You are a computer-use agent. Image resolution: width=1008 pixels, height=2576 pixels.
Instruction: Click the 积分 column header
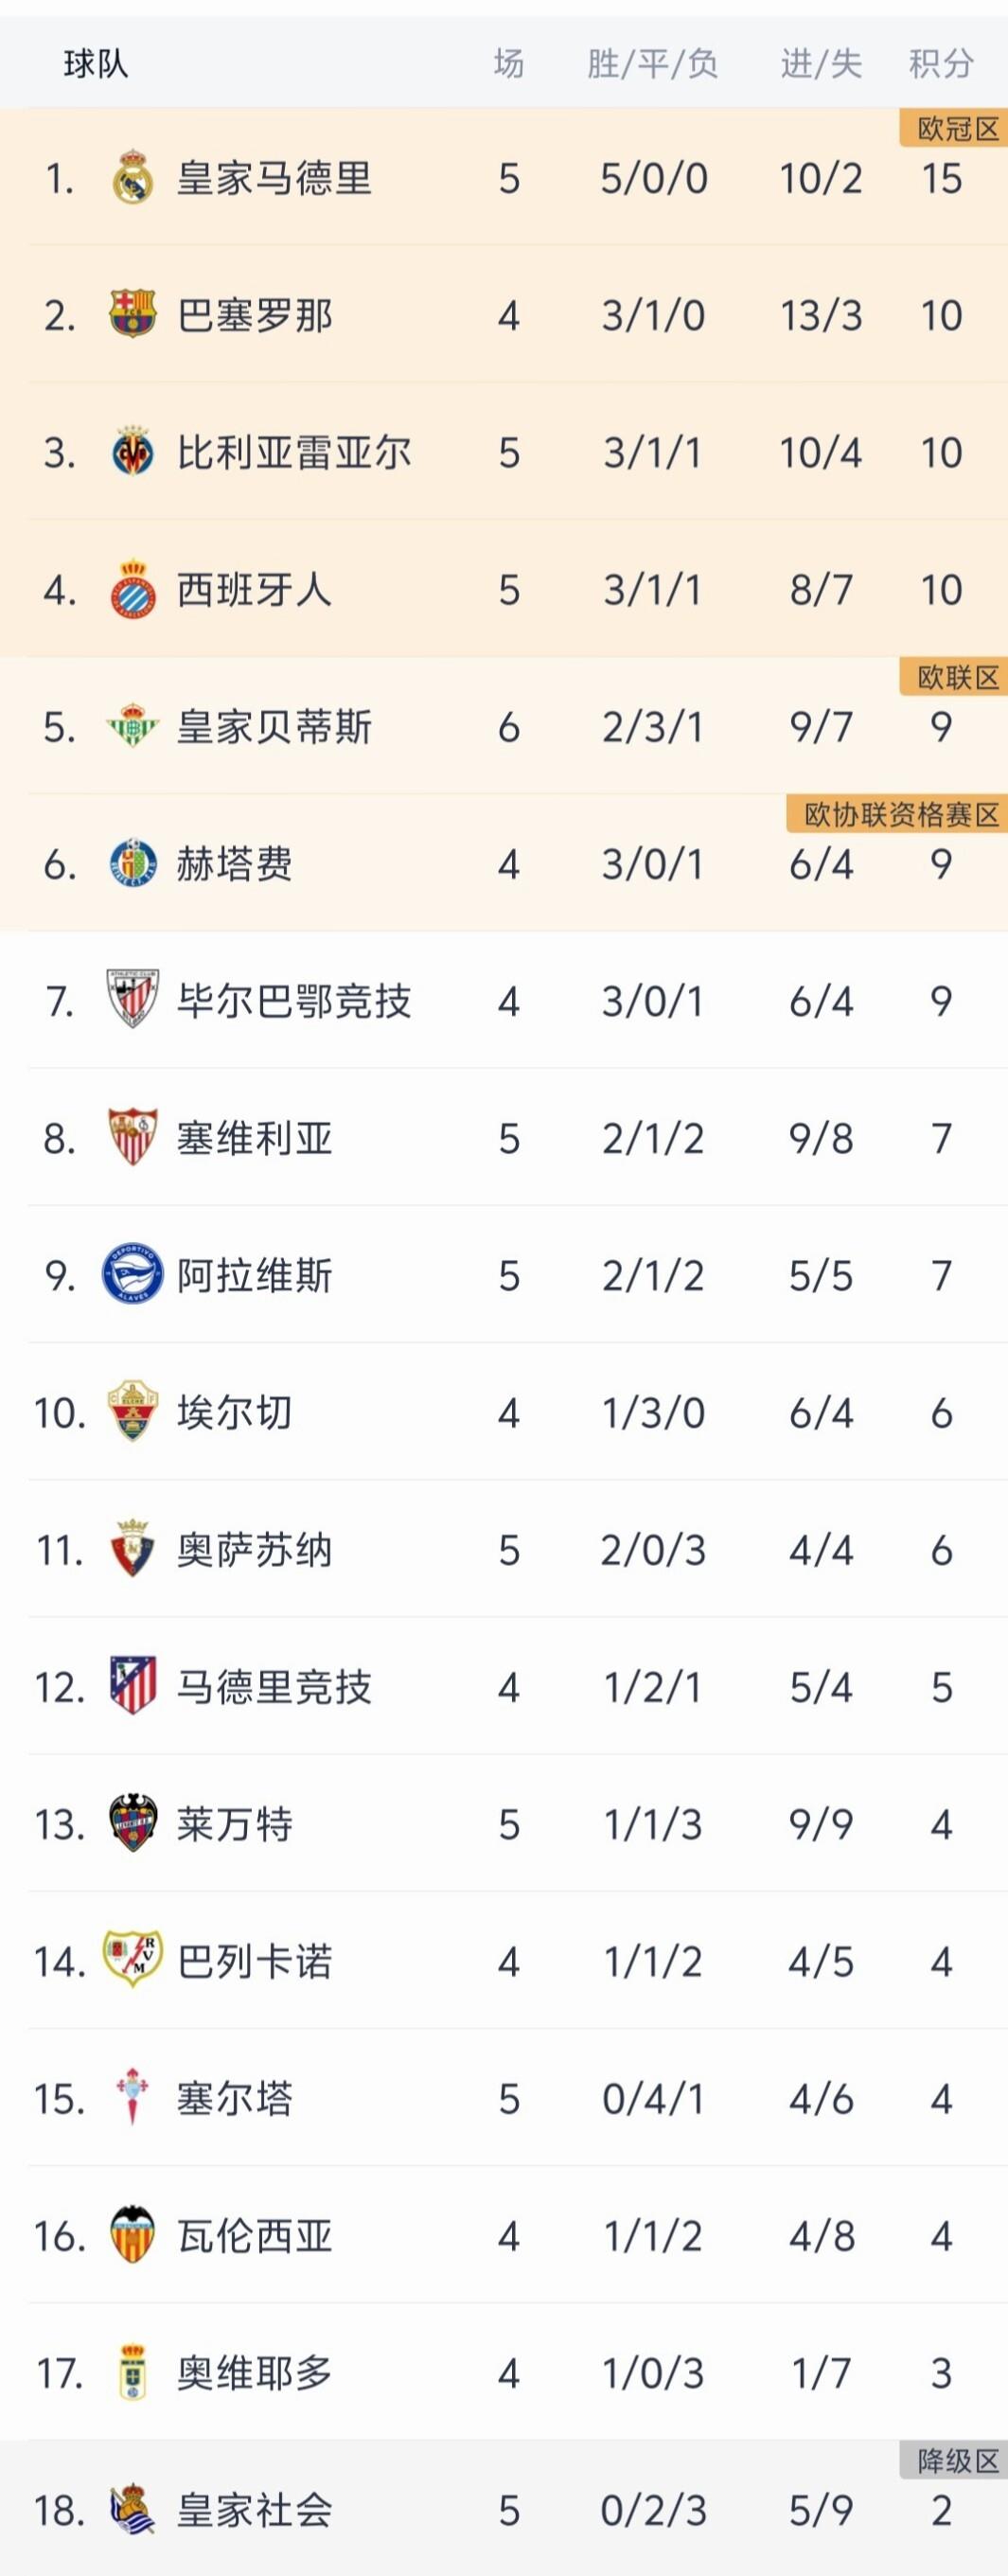point(940,64)
